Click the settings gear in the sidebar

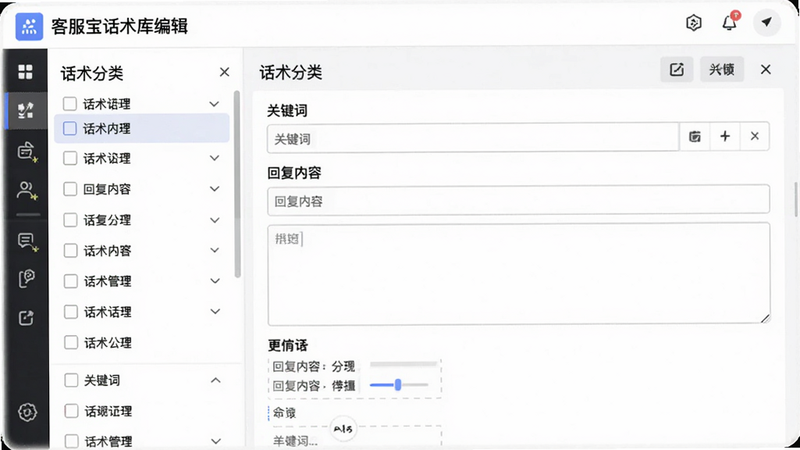(27, 412)
